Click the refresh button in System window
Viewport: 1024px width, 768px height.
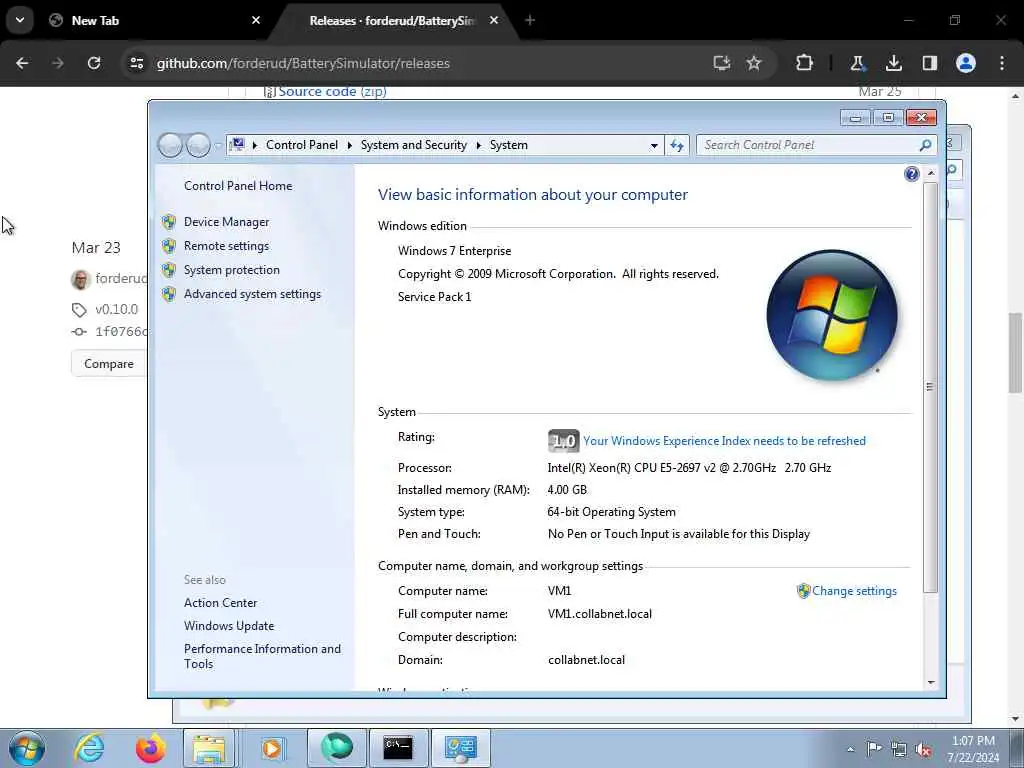[677, 146]
